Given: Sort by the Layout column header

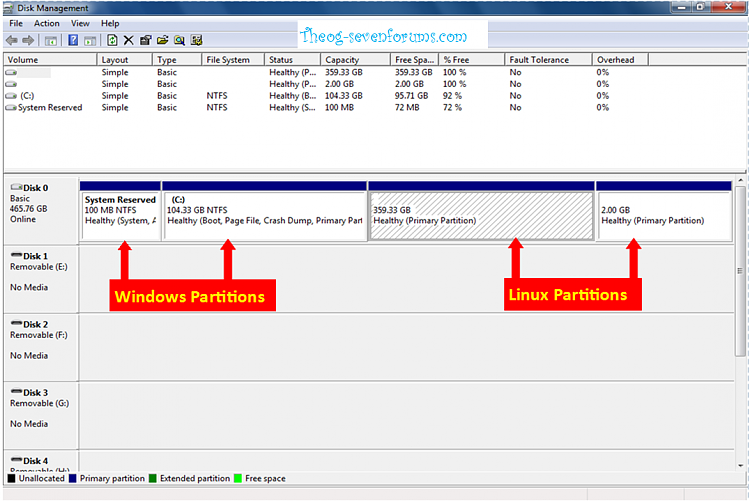Looking at the screenshot, I should tap(124, 60).
